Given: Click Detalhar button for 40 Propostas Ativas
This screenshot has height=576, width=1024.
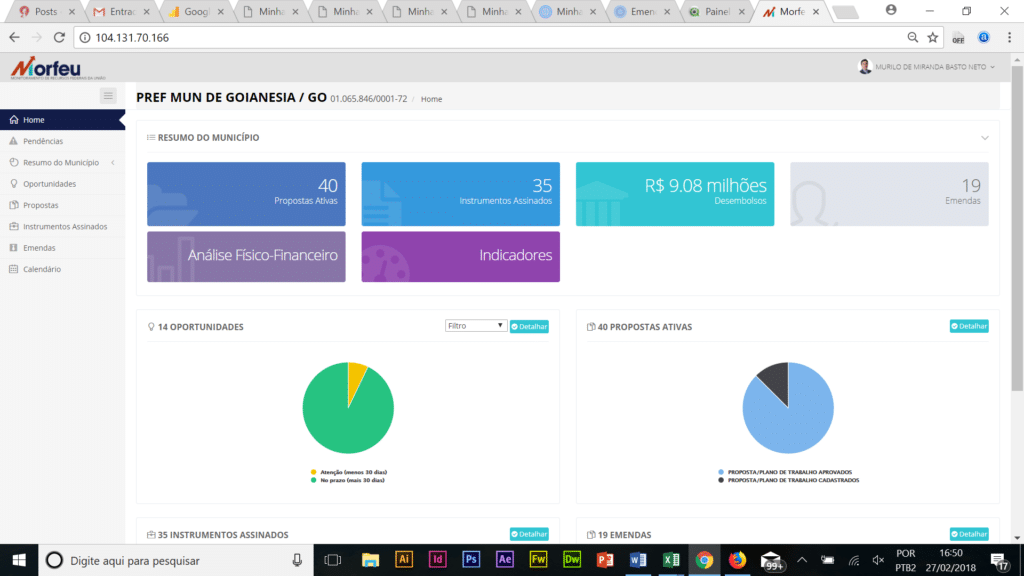Looking at the screenshot, I should point(969,326).
